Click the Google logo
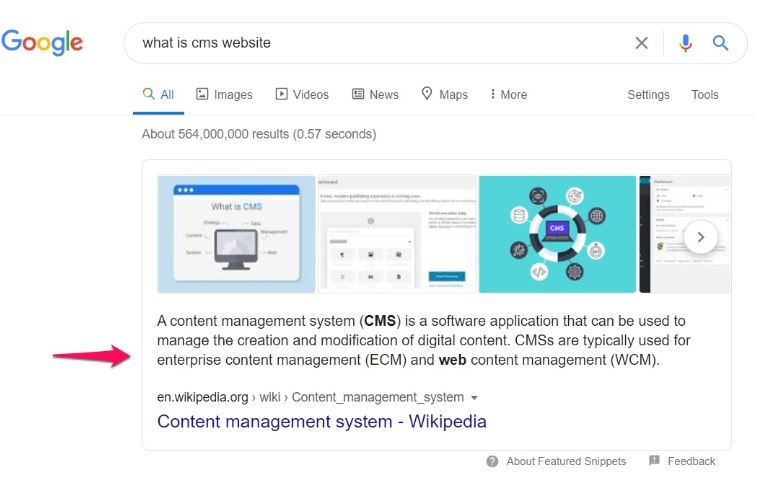This screenshot has height=490, width=757. click(x=42, y=42)
